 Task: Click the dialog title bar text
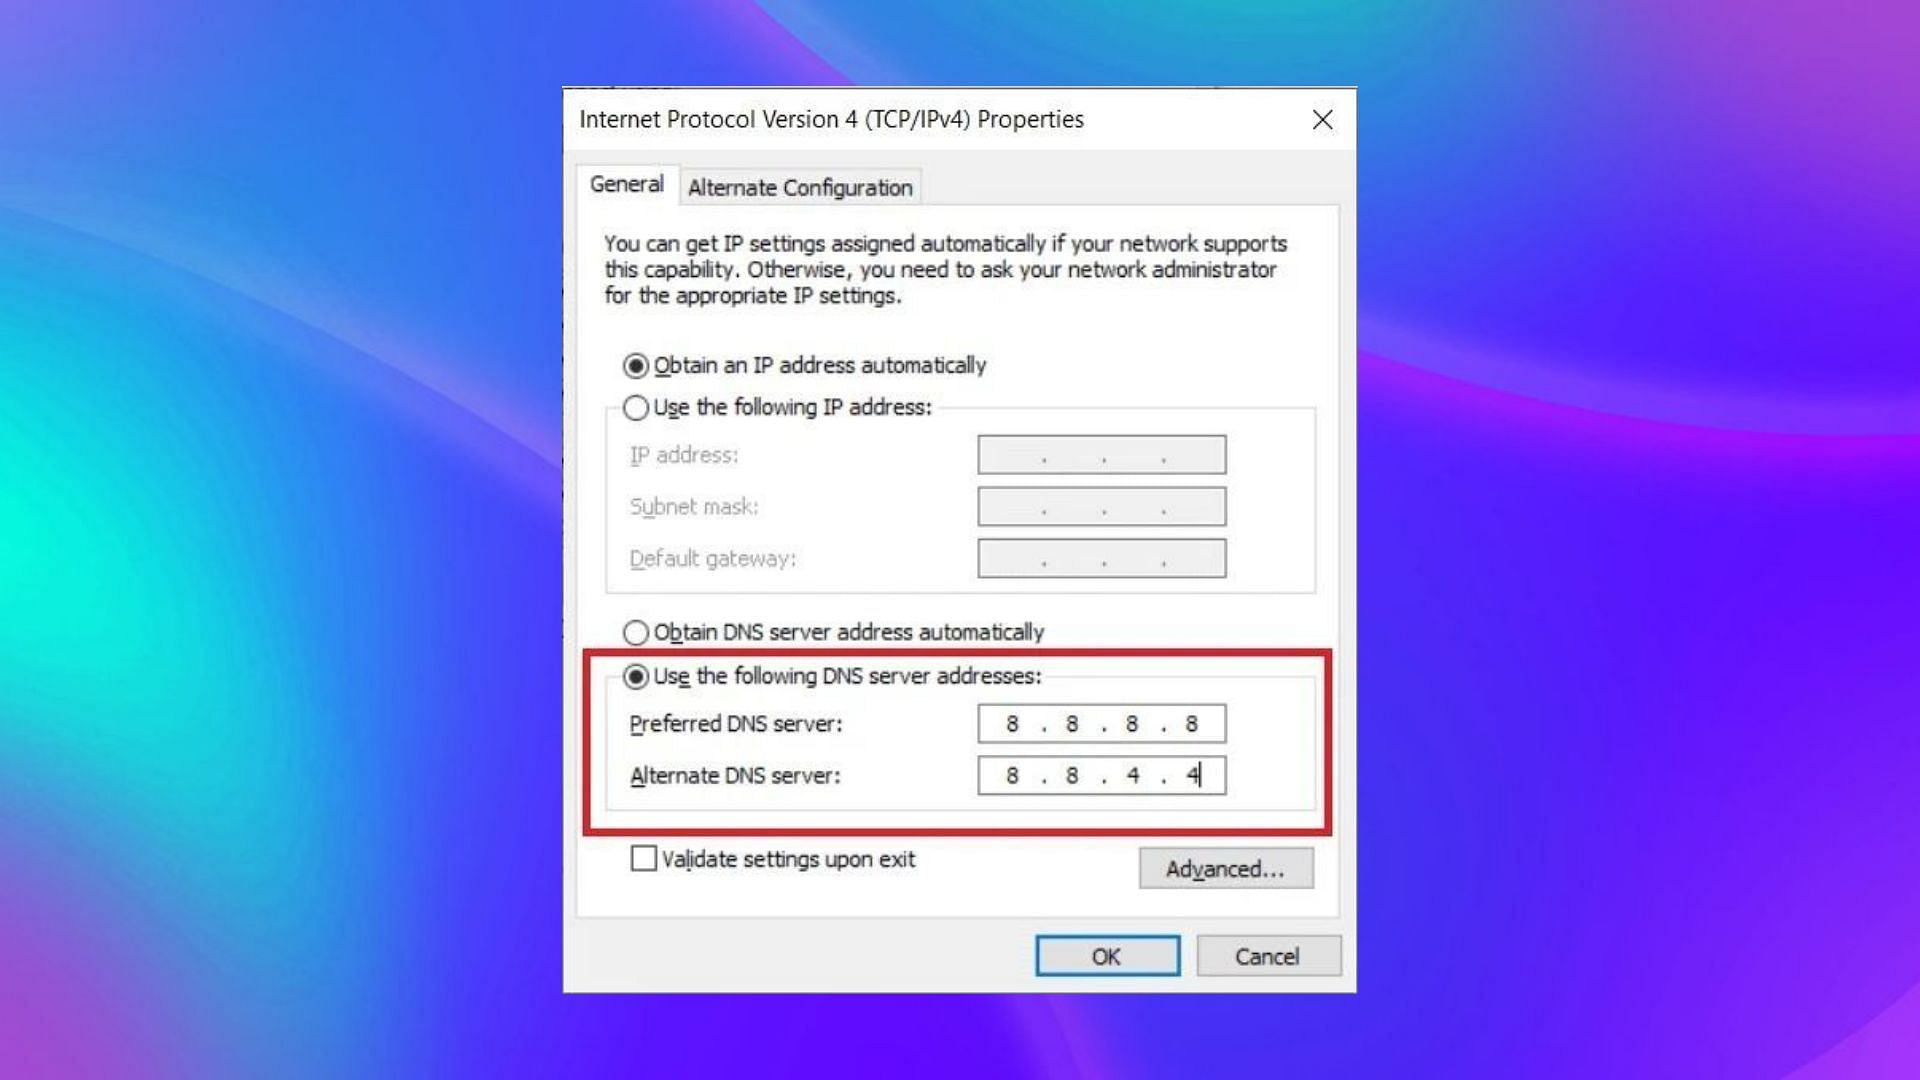(x=831, y=120)
